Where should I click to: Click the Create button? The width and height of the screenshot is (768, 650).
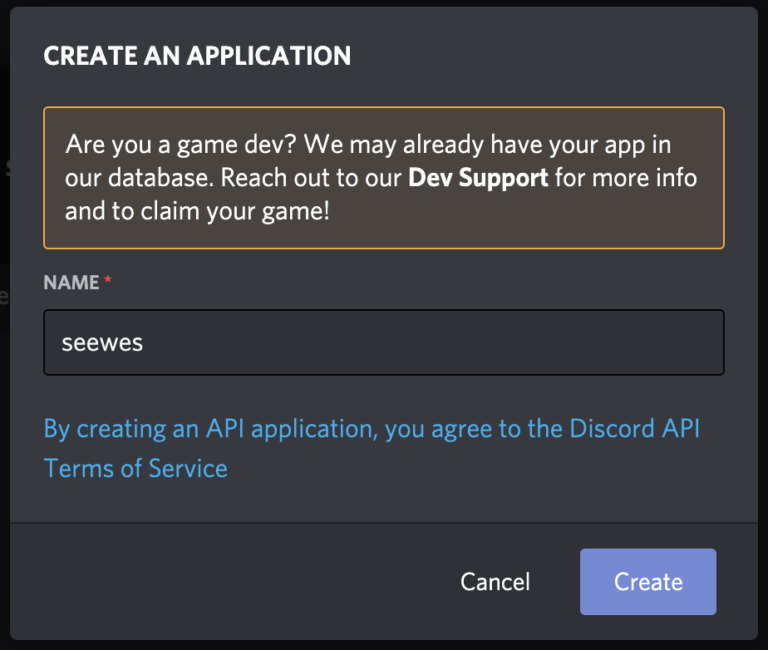648,581
